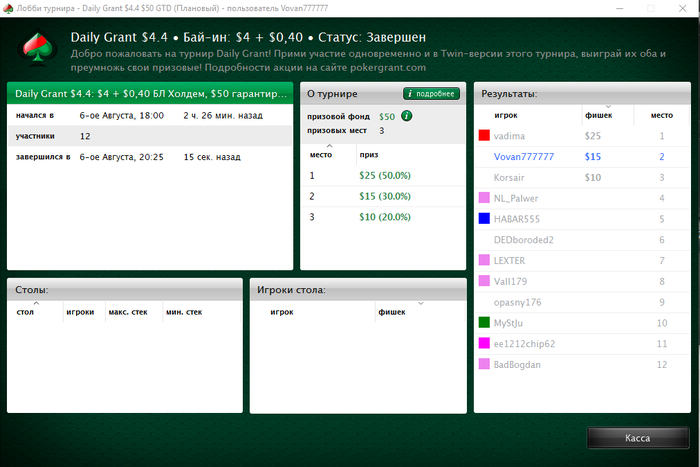Click the pink color tag next to NL_Palwer
Image resolution: width=700 pixels, height=467 pixels.
pos(484,198)
